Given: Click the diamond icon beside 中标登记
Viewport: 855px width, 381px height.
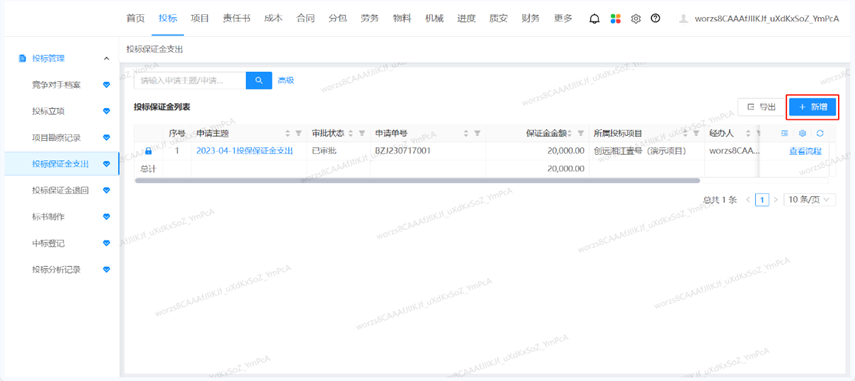Looking at the screenshot, I should coord(107,243).
